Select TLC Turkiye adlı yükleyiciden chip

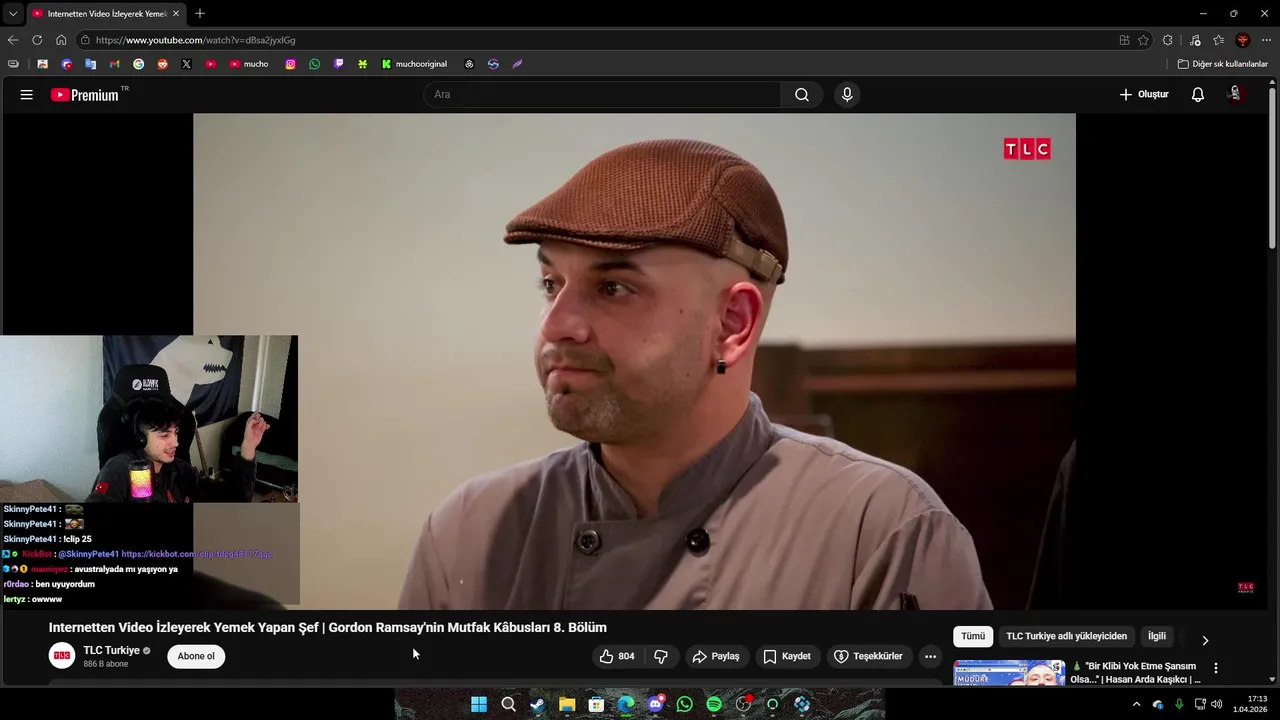pyautogui.click(x=1066, y=636)
